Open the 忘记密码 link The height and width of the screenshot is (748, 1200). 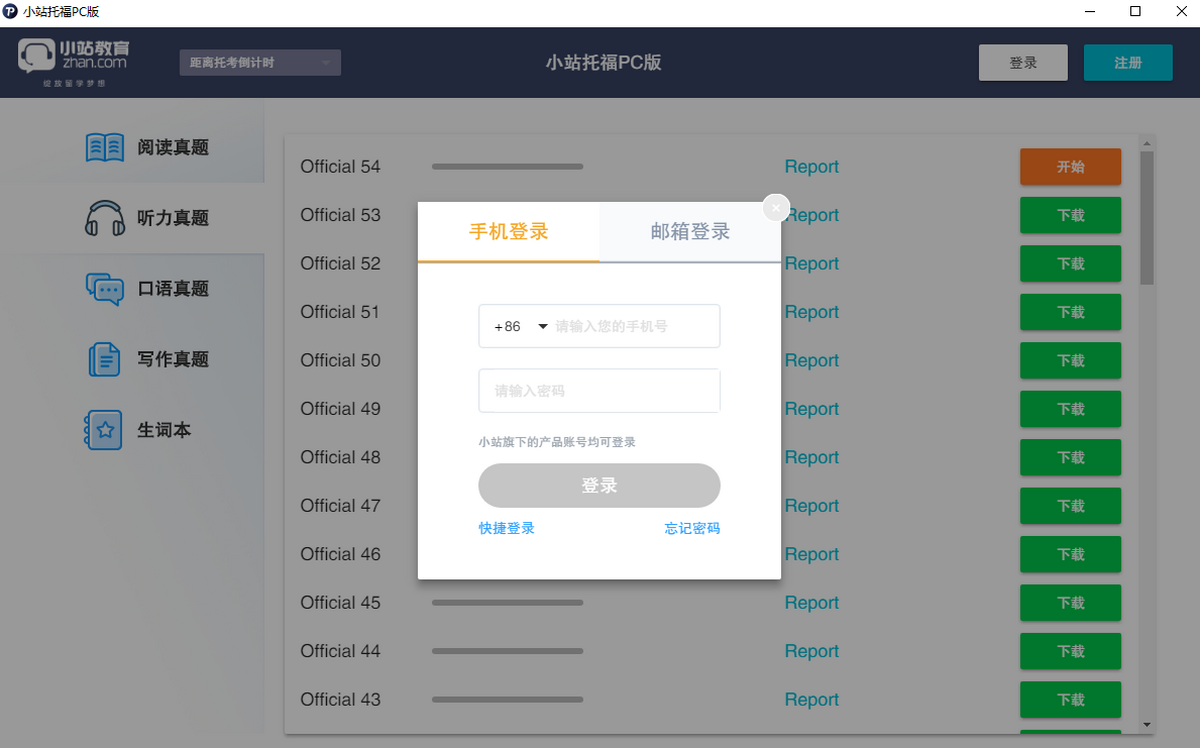click(692, 528)
